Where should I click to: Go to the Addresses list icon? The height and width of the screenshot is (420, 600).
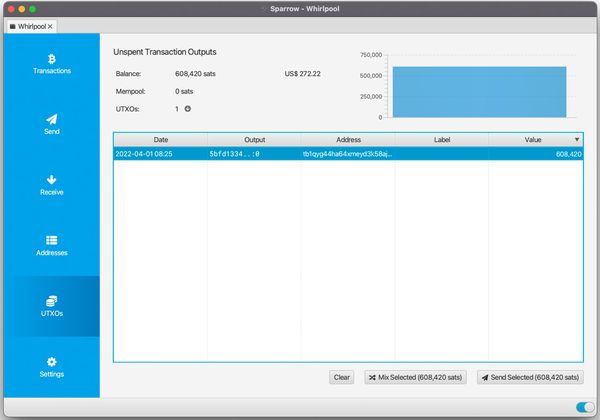click(51, 240)
